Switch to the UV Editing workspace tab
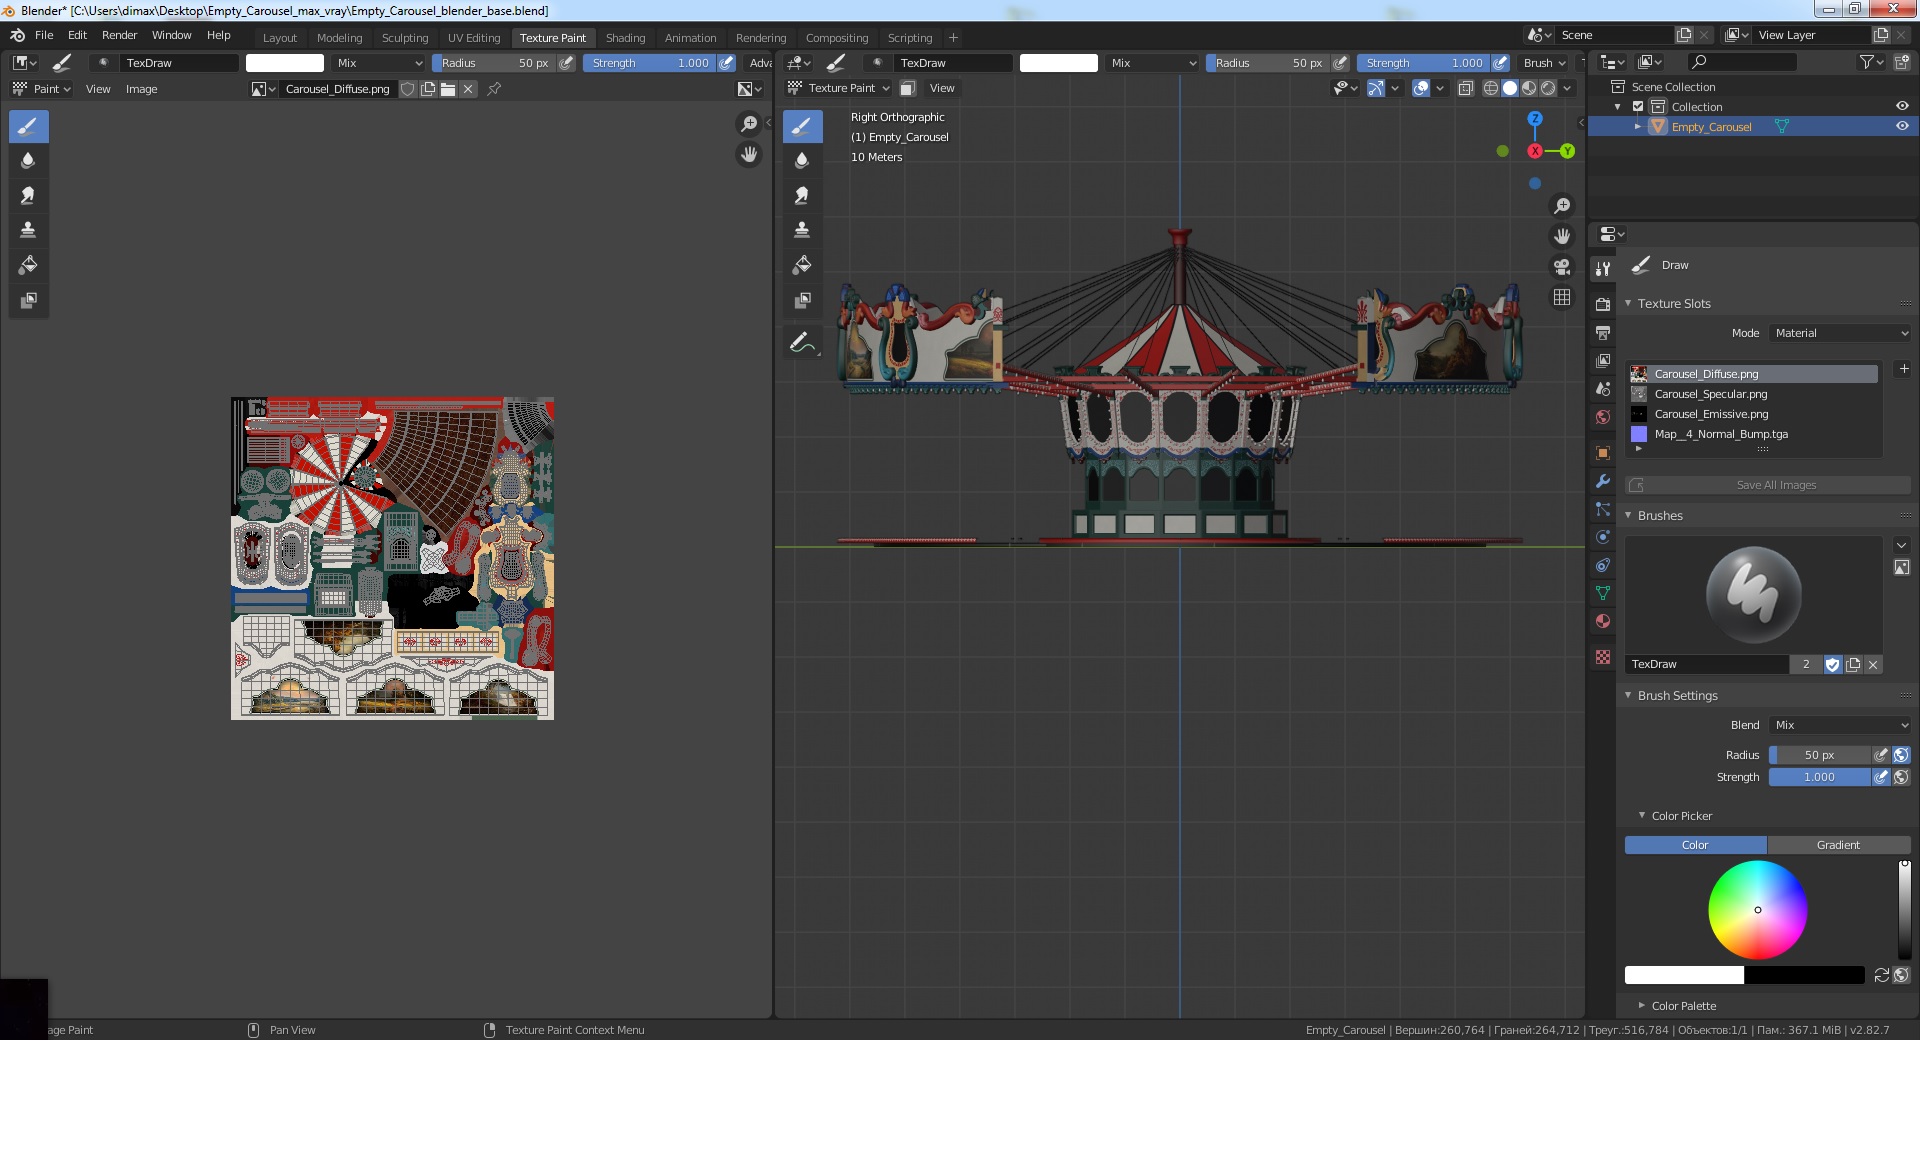 (474, 38)
